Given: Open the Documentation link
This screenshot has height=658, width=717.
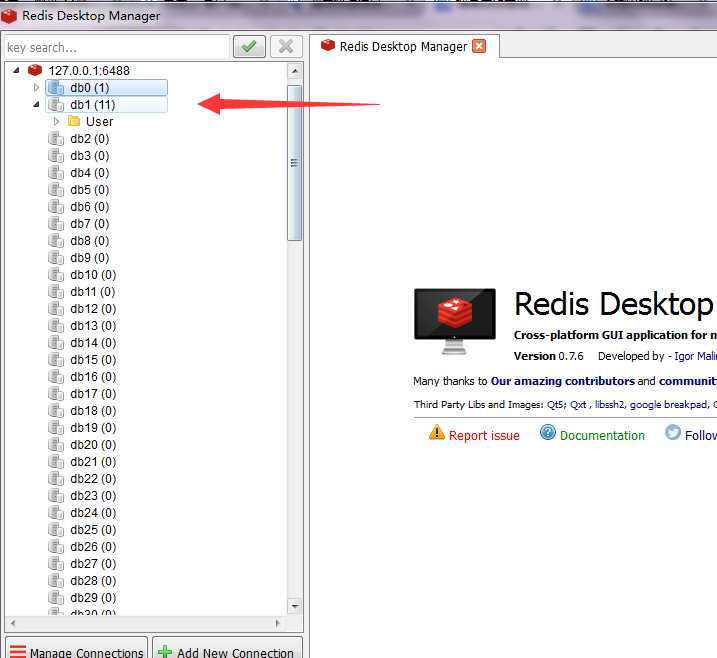Looking at the screenshot, I should [602, 435].
